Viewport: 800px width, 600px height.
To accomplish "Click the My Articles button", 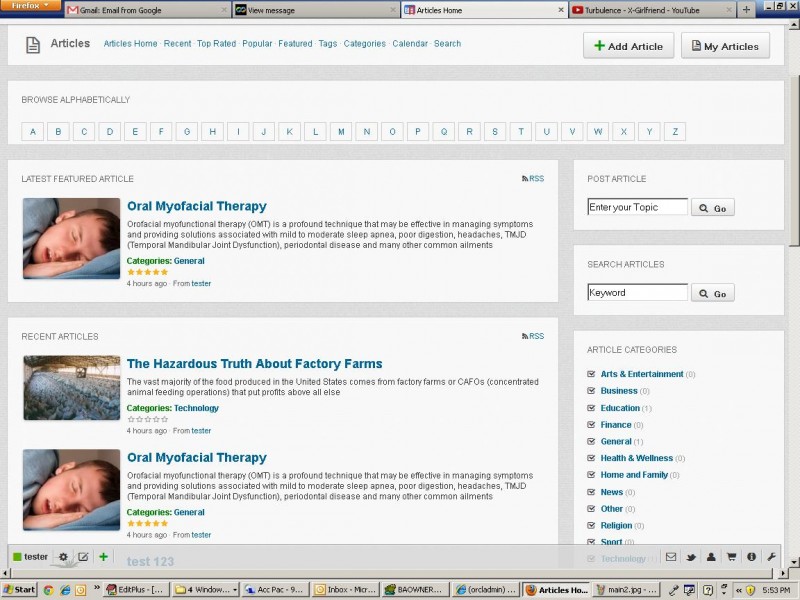I will pyautogui.click(x=725, y=46).
